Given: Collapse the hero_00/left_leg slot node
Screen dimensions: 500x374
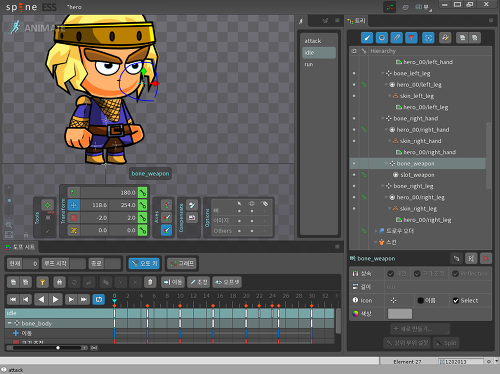Looking at the screenshot, I should coord(386,85).
